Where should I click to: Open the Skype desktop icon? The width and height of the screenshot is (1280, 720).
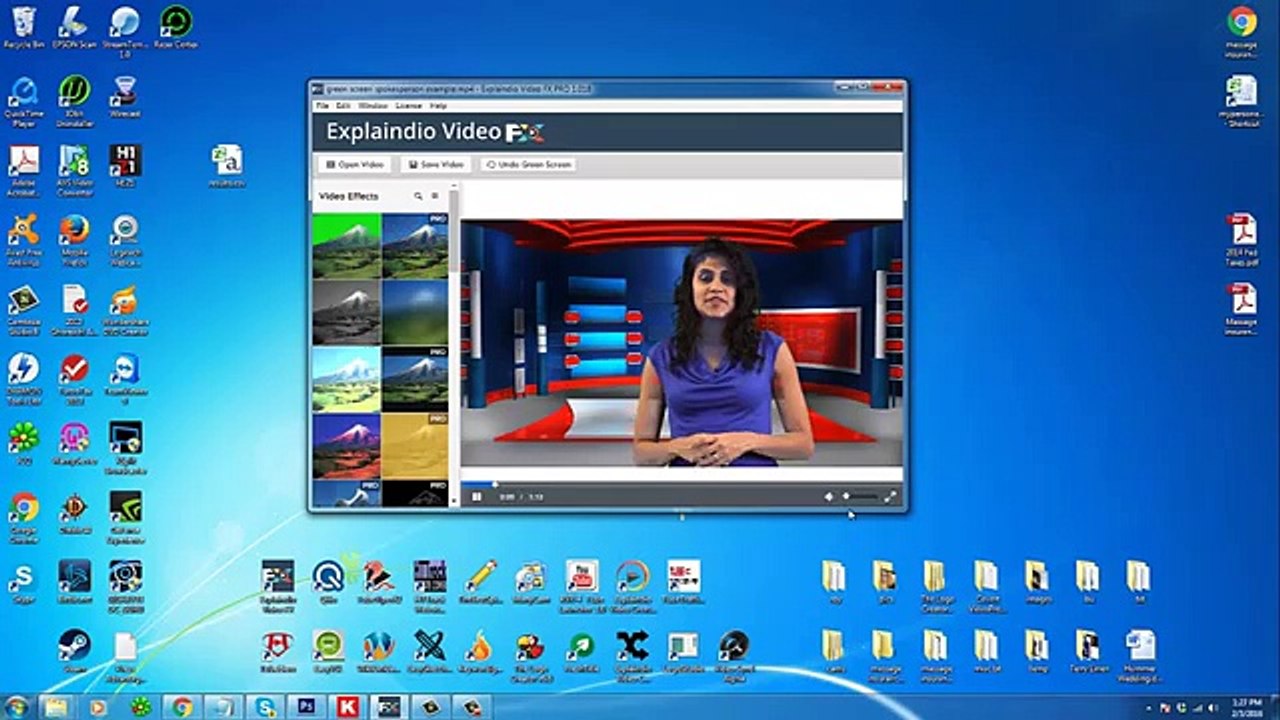(22, 583)
